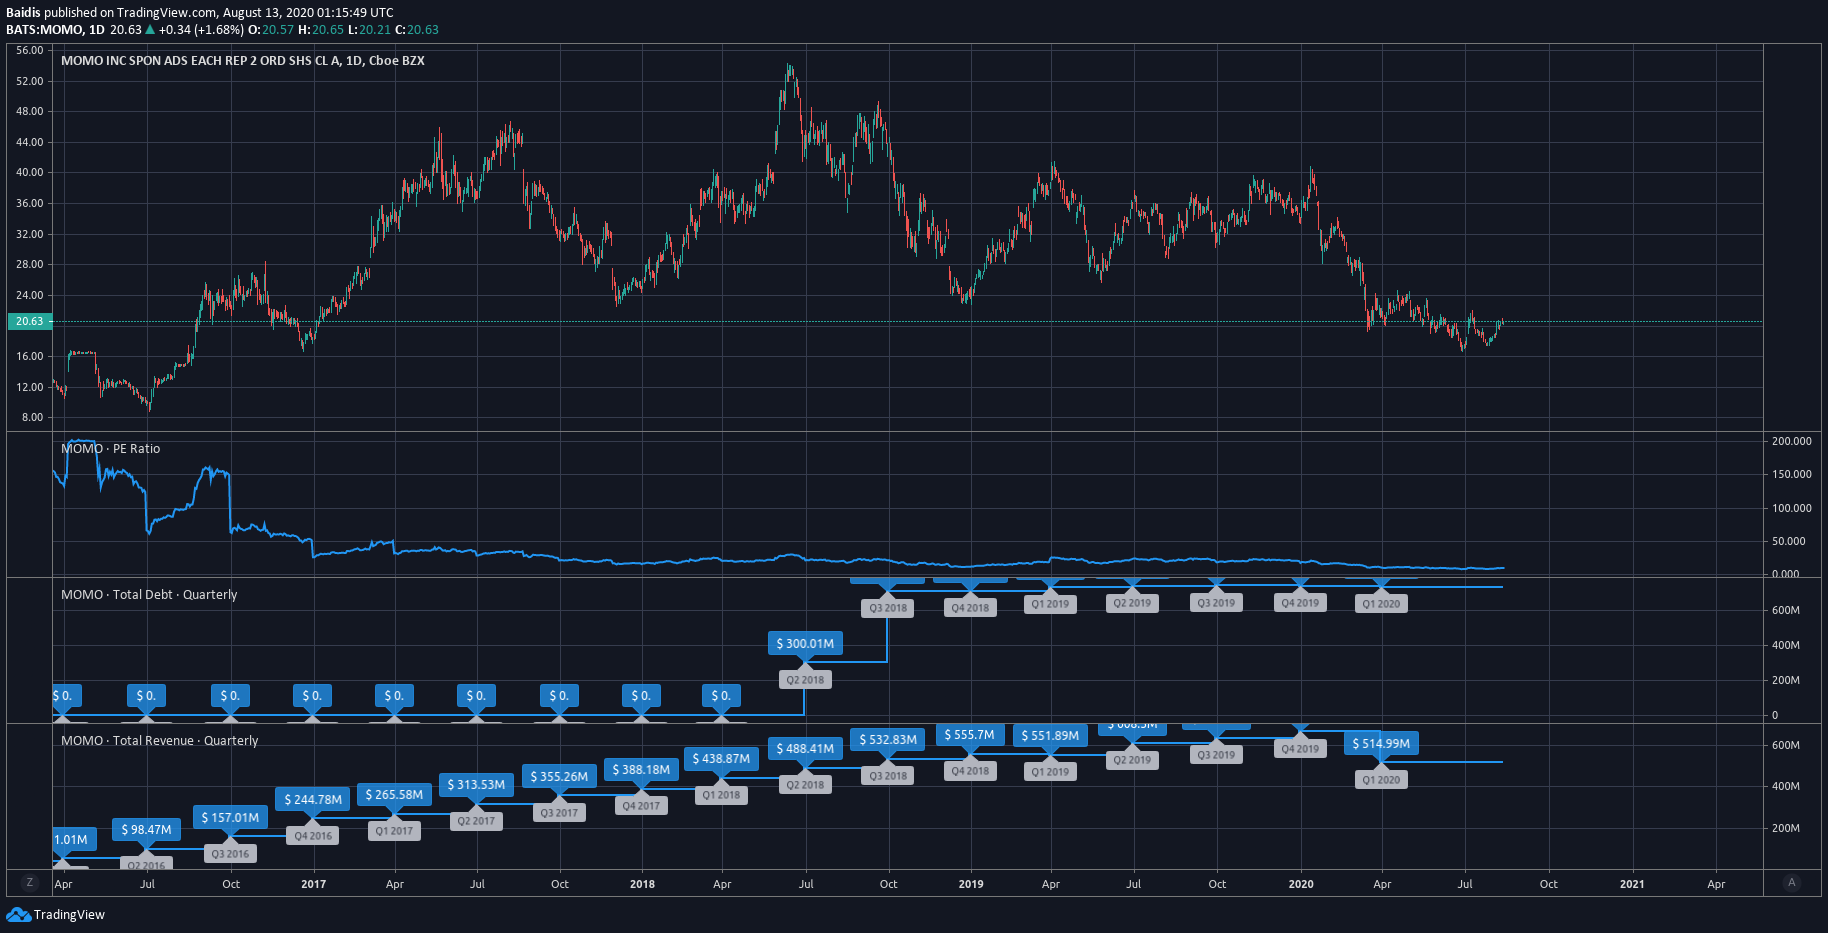Click the Q2 2018 tag in Total Debt pane
This screenshot has width=1828, height=933.
[x=805, y=680]
